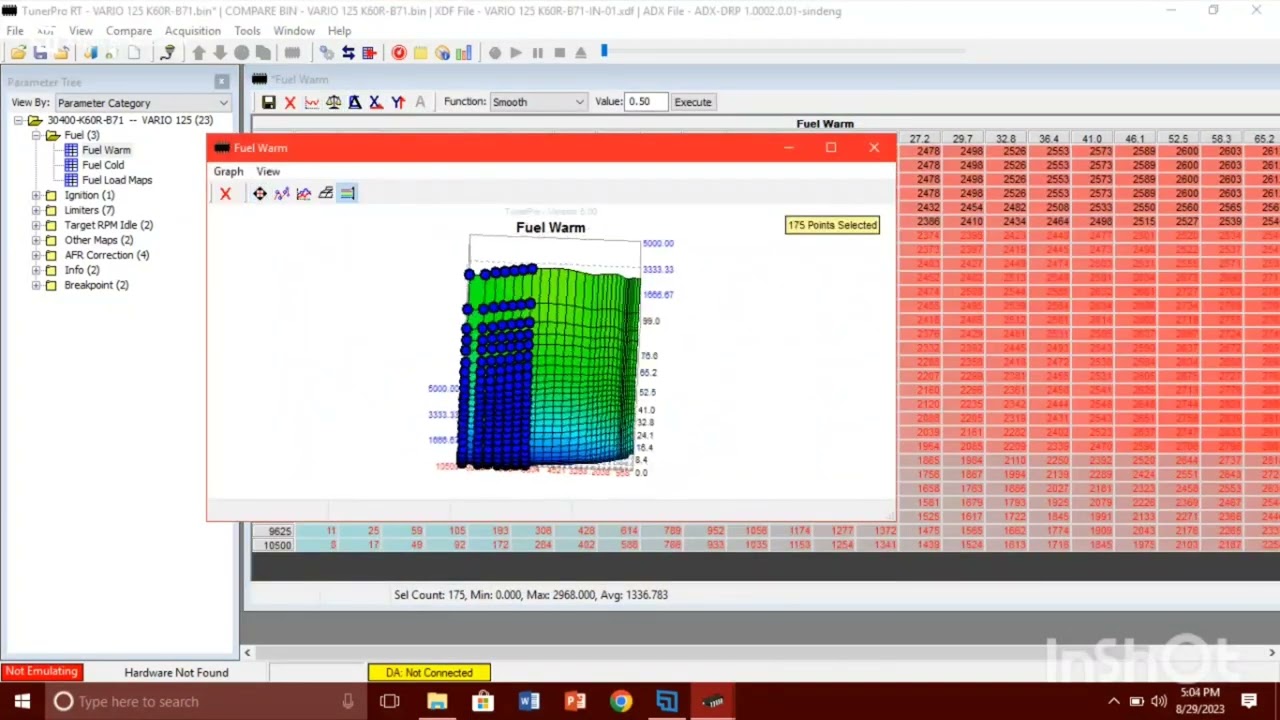Open File Explorer from taskbar
This screenshot has height=720, width=1280.
[x=437, y=701]
